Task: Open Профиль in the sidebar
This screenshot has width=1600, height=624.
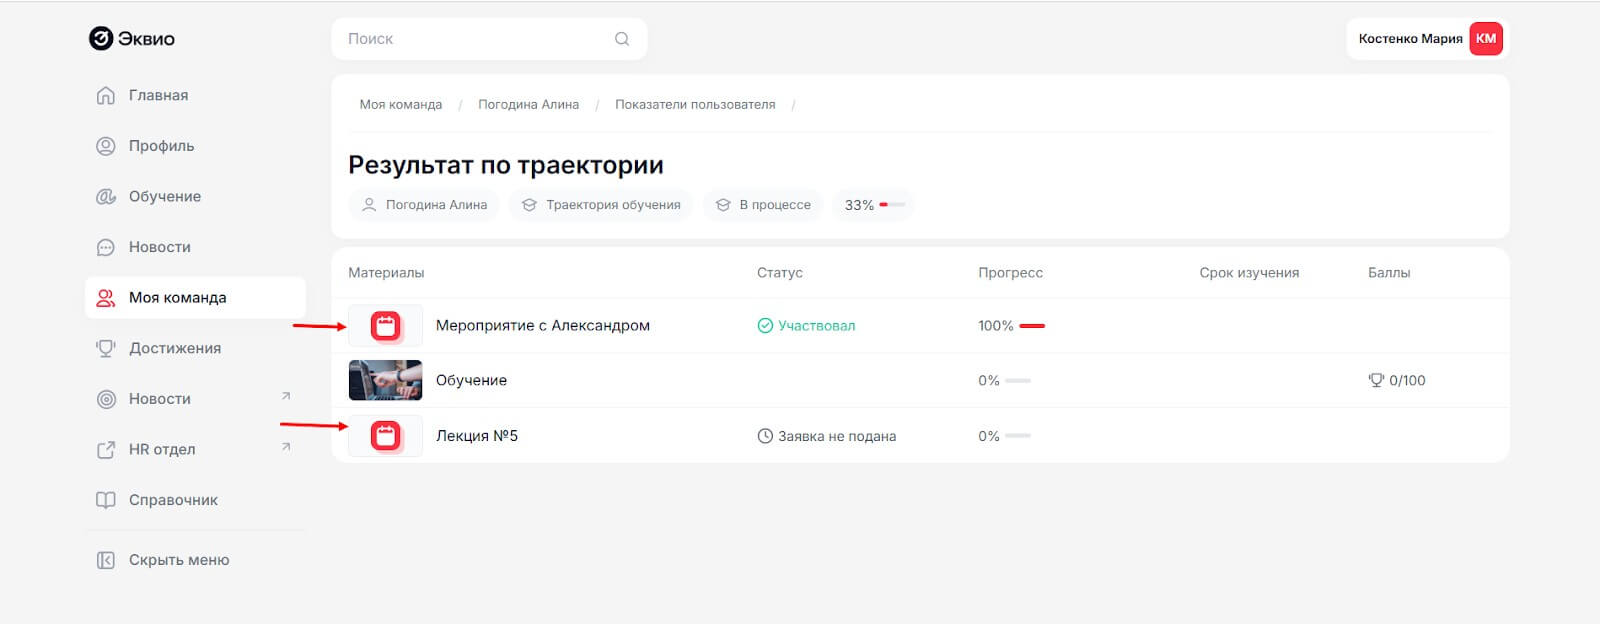Action: (195, 146)
